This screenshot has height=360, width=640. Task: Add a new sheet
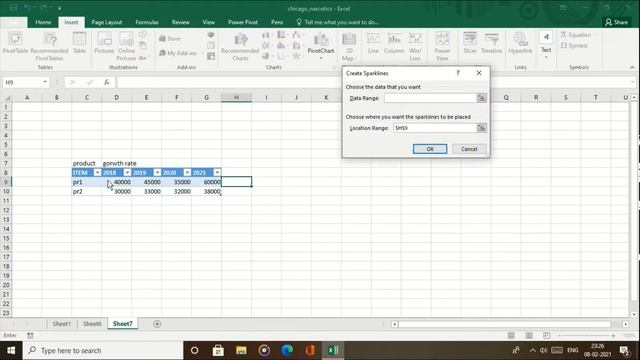157,324
